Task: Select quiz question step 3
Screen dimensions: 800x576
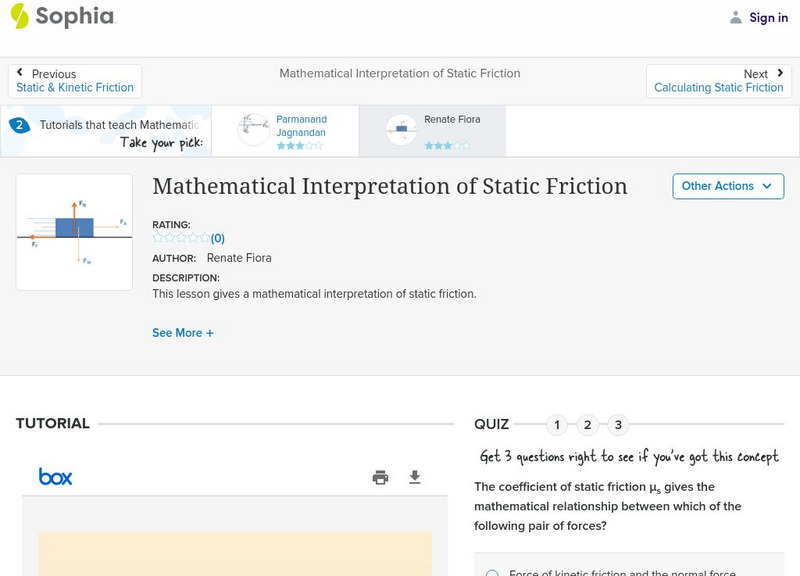Action: point(618,424)
